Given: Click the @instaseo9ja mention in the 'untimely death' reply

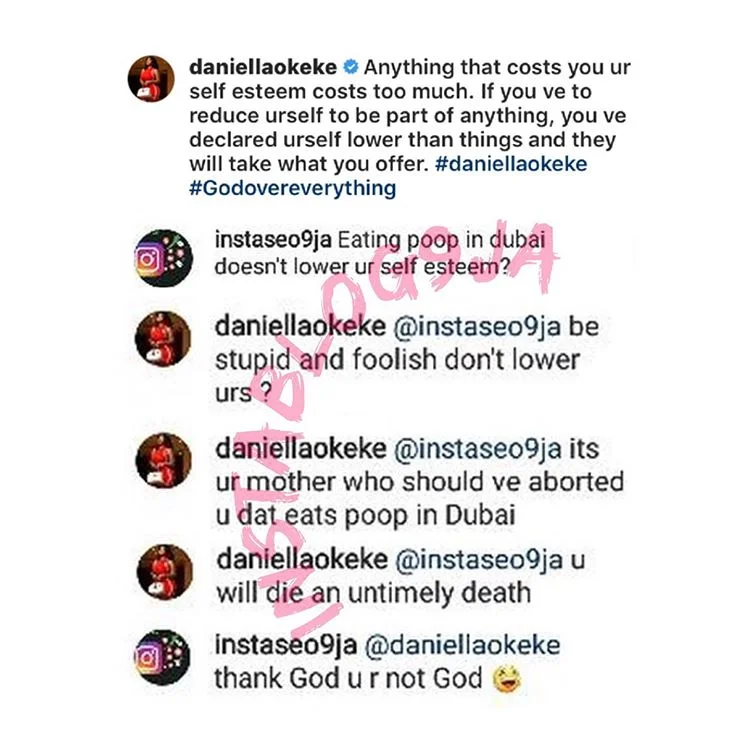Looking at the screenshot, I should tap(478, 560).
